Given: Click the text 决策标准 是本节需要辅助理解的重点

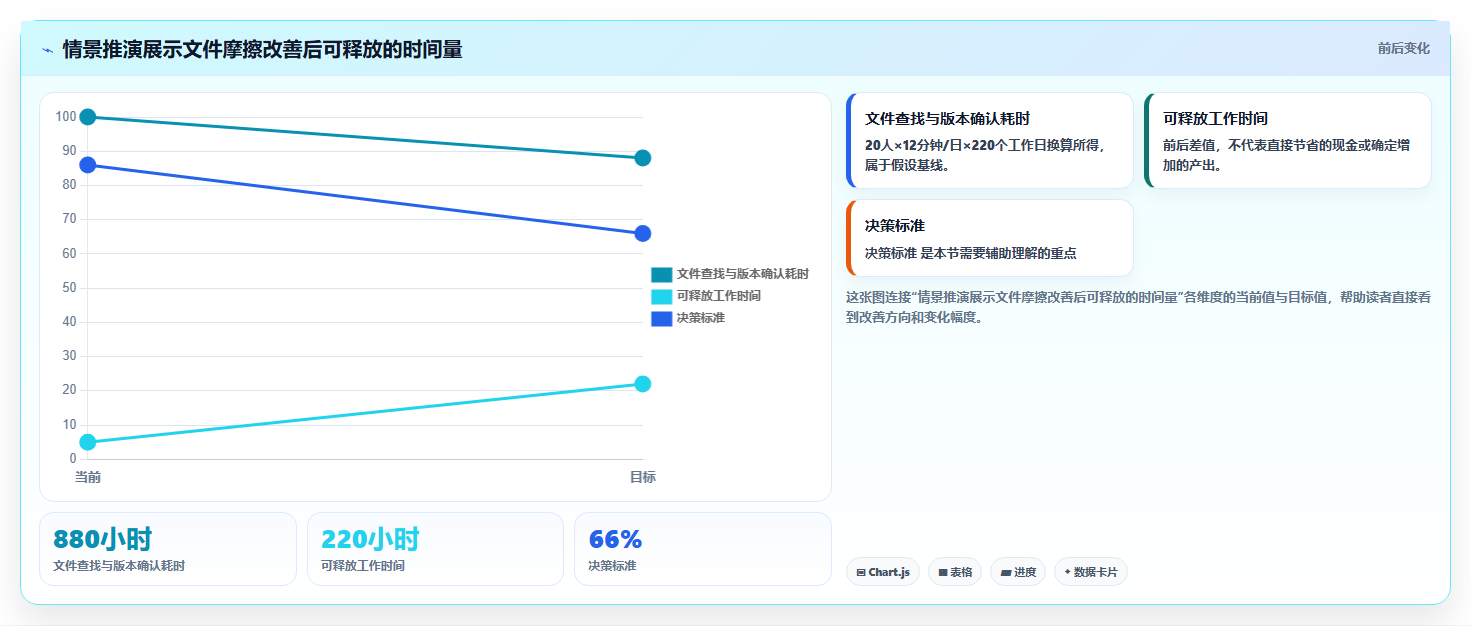Looking at the screenshot, I should click(x=971, y=253).
